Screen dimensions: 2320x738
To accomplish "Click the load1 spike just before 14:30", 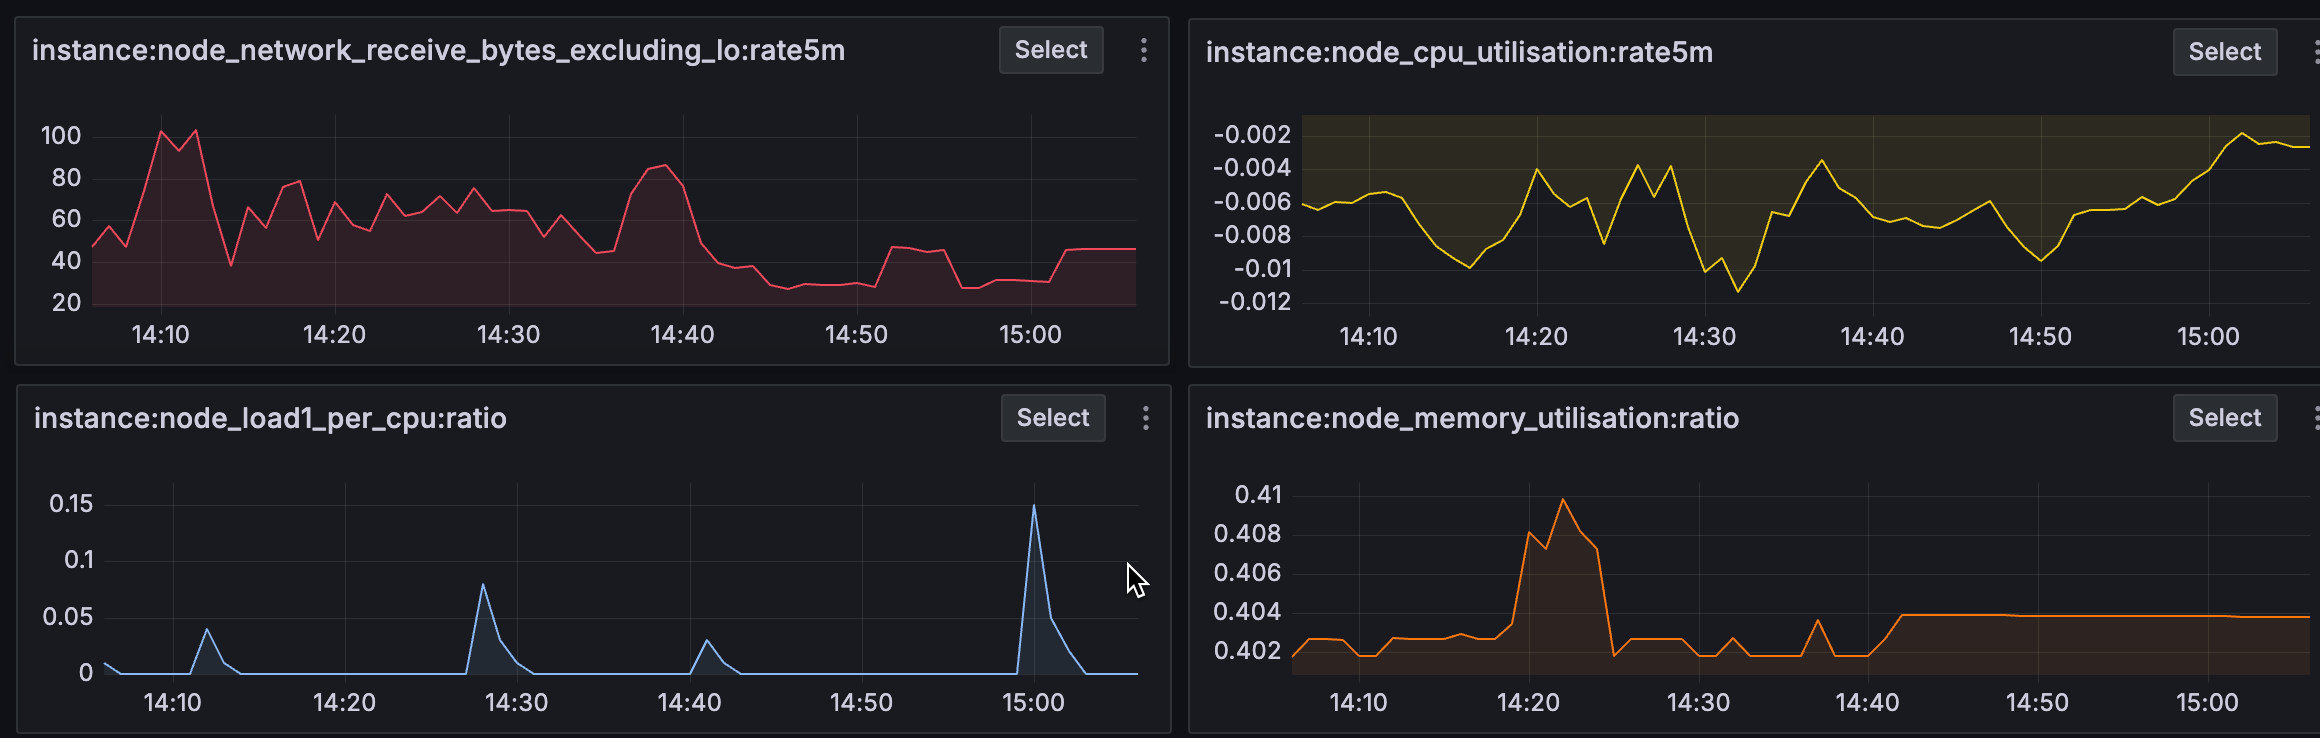I will tap(483, 585).
